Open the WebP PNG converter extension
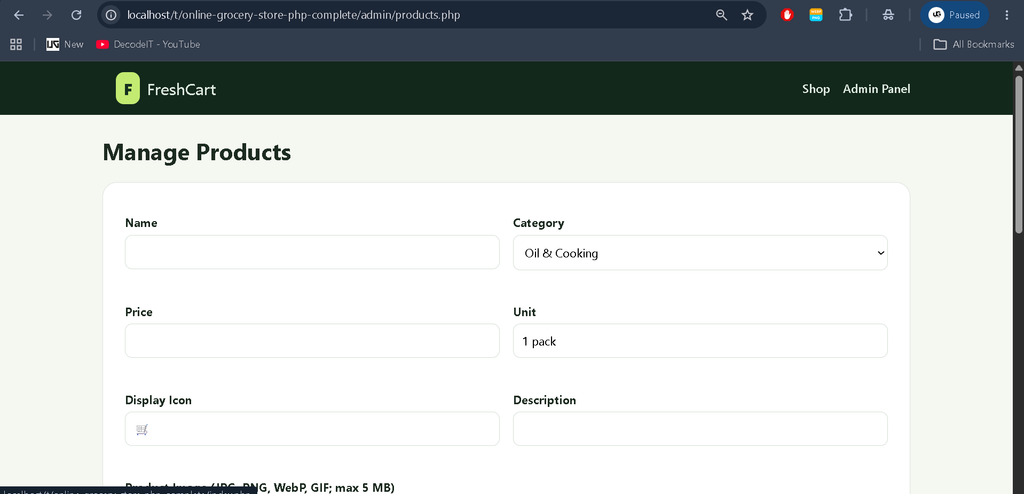The width and height of the screenshot is (1024, 494). click(x=816, y=15)
